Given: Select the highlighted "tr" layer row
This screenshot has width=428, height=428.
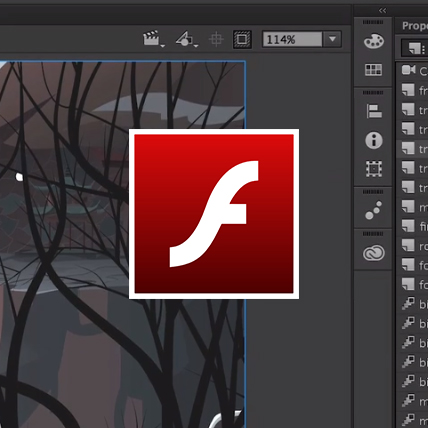Looking at the screenshot, I should [413, 148].
